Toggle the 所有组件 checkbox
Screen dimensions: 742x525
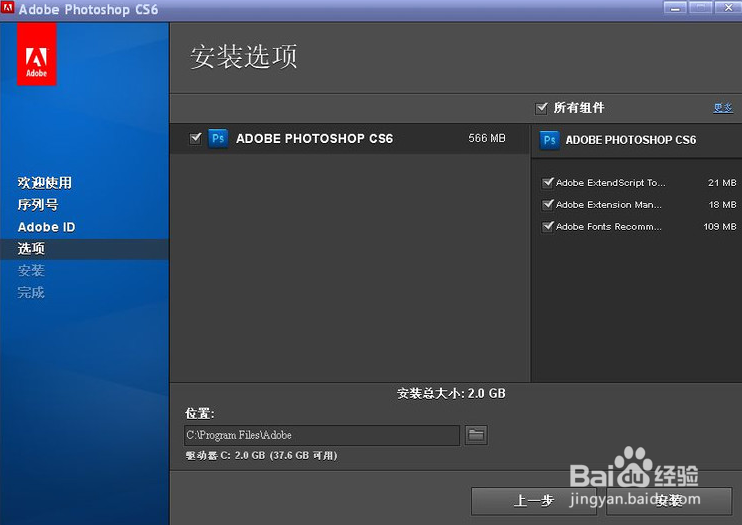click(541, 108)
